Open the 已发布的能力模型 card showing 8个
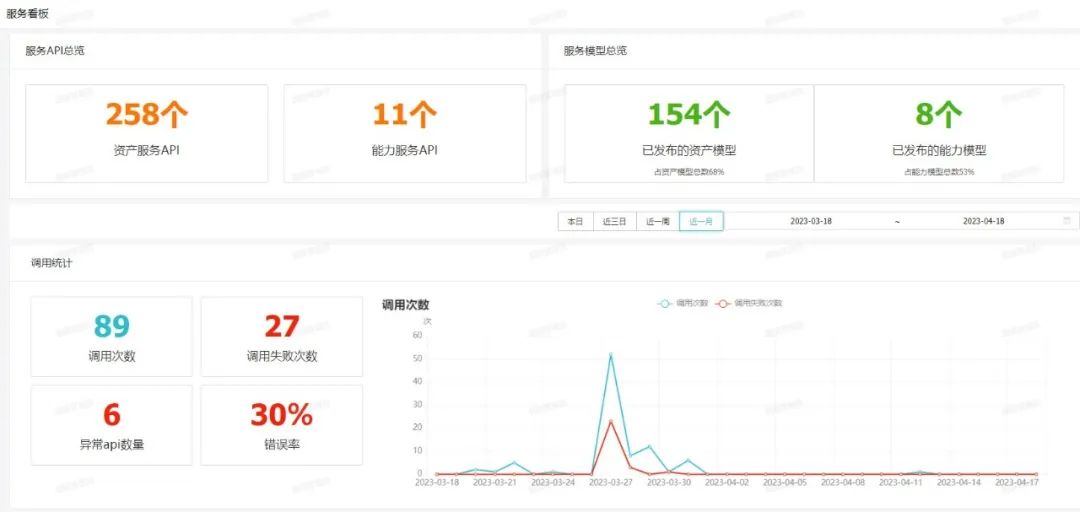The width and height of the screenshot is (1080, 512). 939,133
